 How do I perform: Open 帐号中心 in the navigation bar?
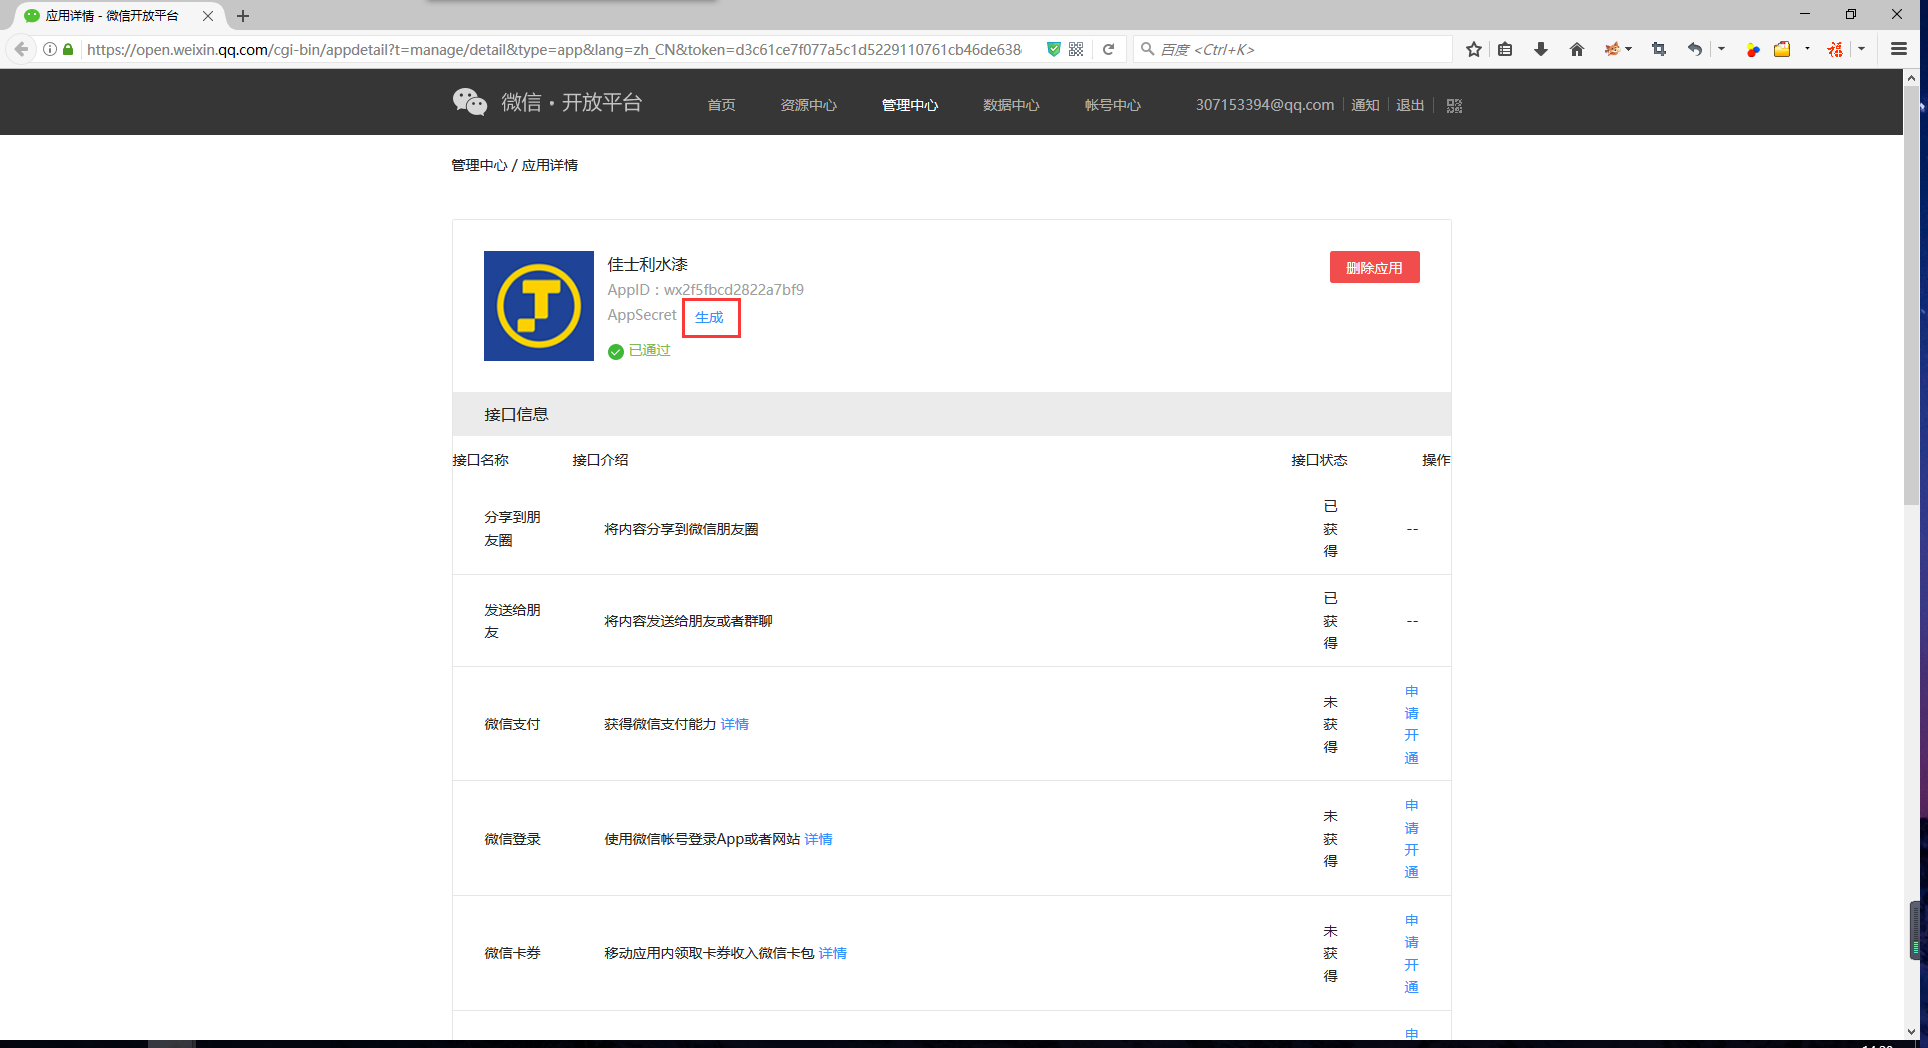(x=1112, y=105)
